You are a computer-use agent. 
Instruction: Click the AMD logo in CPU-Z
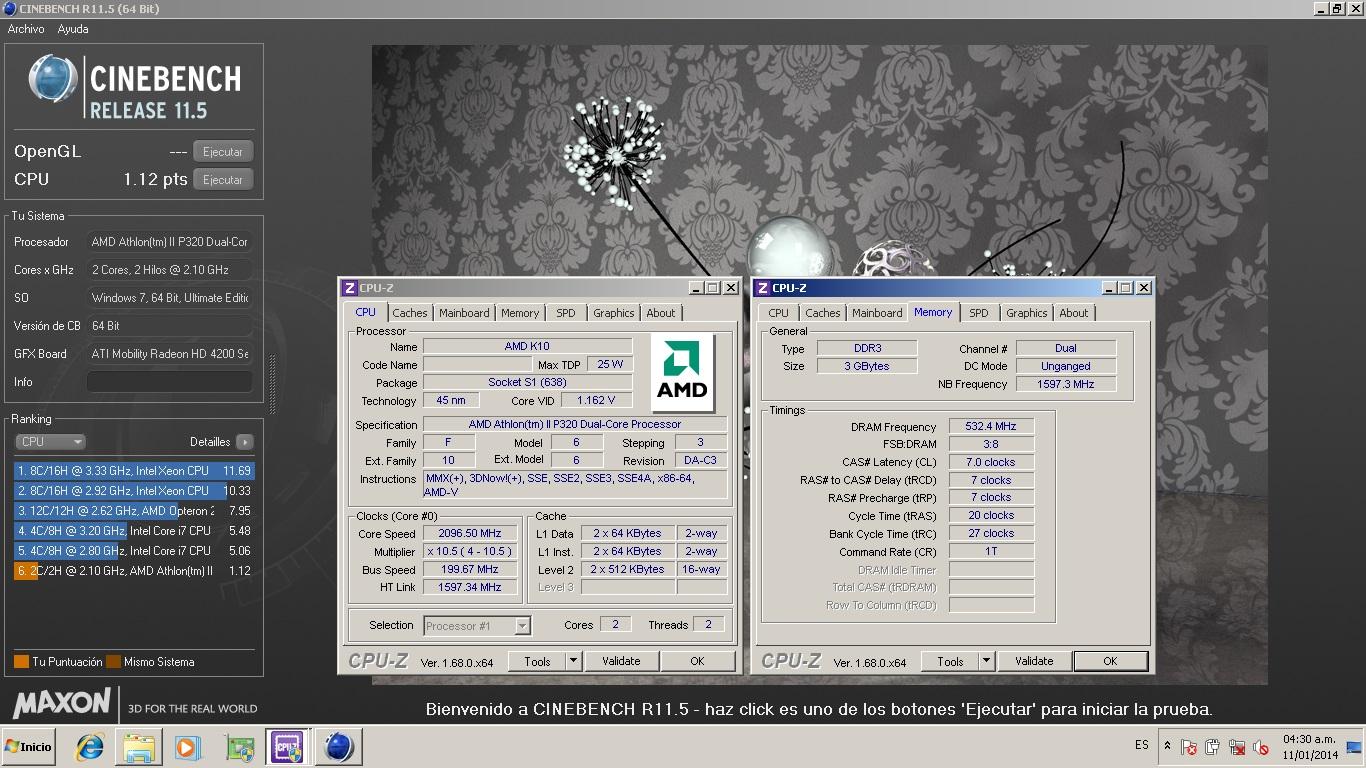pyautogui.click(x=682, y=372)
